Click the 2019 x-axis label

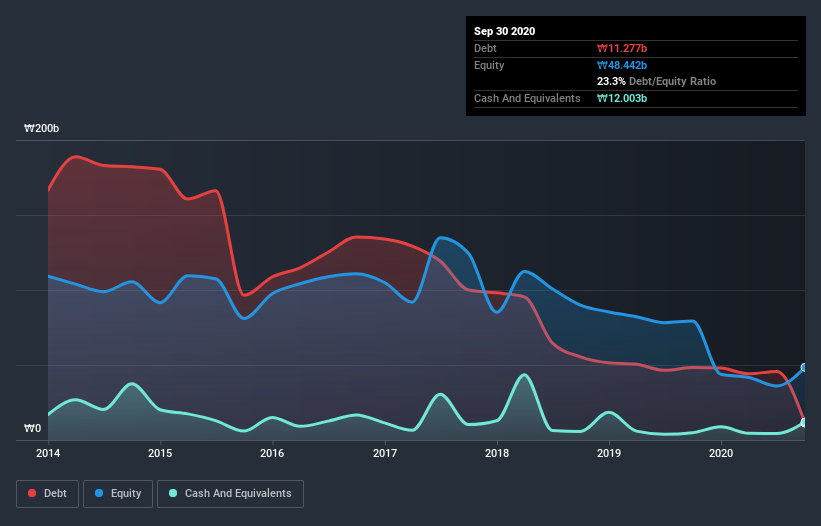pyautogui.click(x=609, y=453)
